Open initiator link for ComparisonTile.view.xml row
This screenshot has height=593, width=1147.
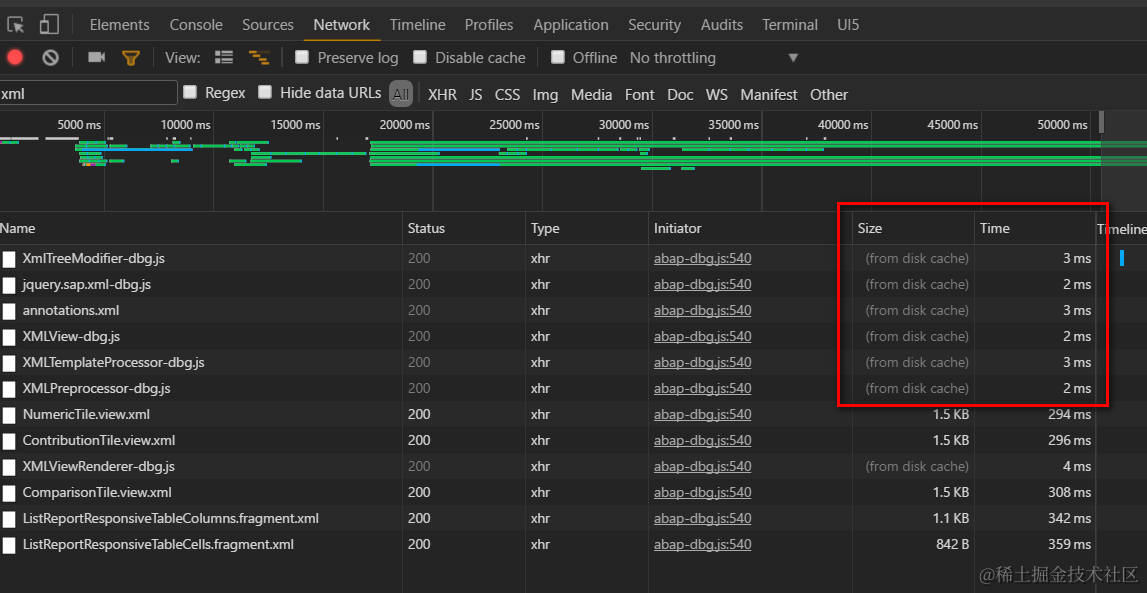tap(702, 492)
